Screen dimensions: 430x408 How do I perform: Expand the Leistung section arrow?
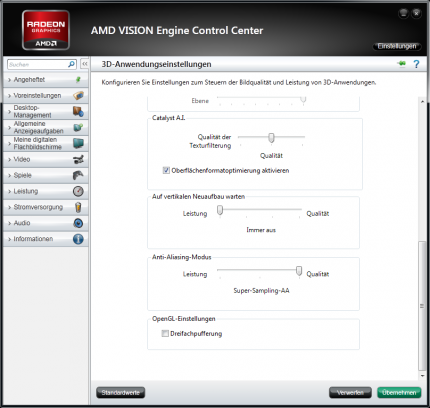(x=9, y=191)
